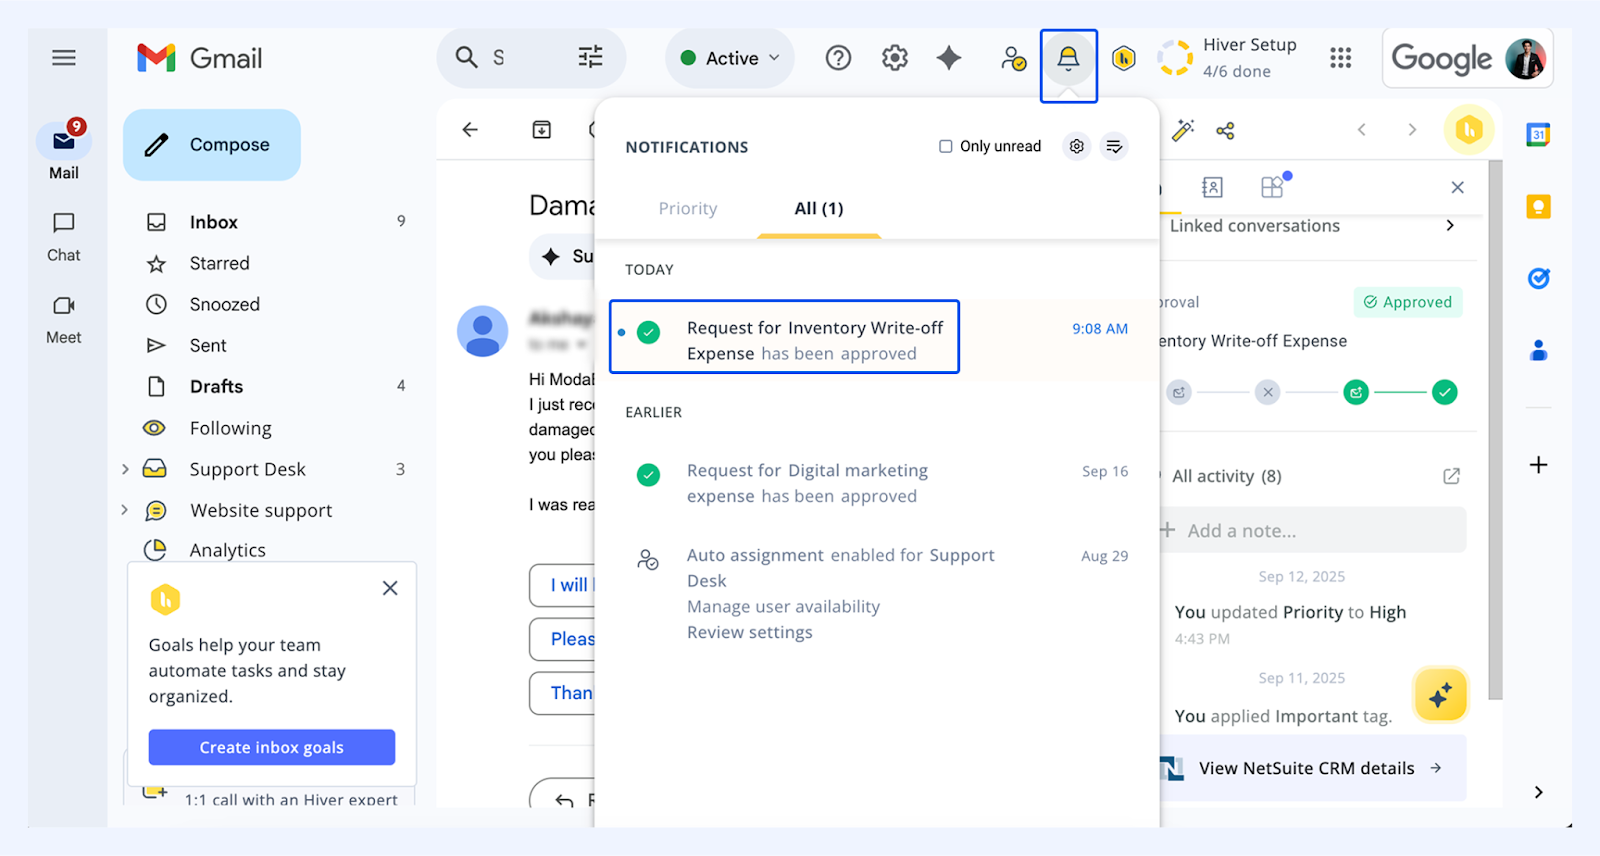Screen dimensions: 1600x856
Task: Toggle the Only unread checkbox
Action: pyautogui.click(x=946, y=146)
